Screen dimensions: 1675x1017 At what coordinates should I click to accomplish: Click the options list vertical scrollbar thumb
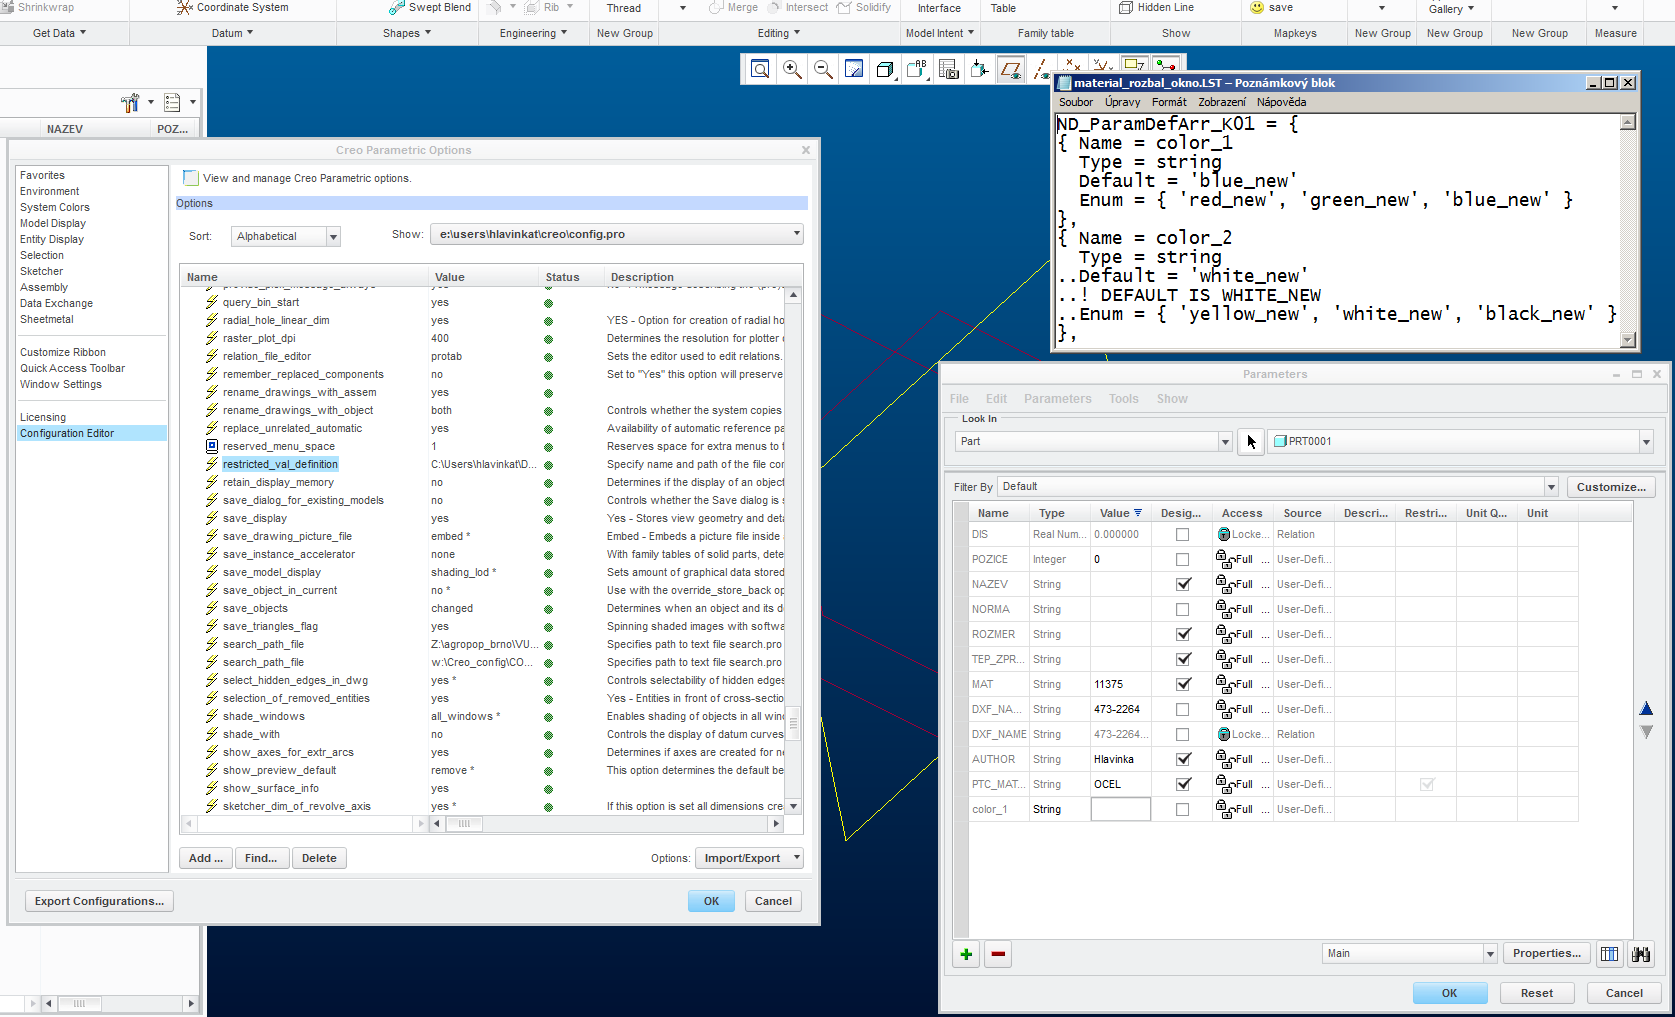794,721
